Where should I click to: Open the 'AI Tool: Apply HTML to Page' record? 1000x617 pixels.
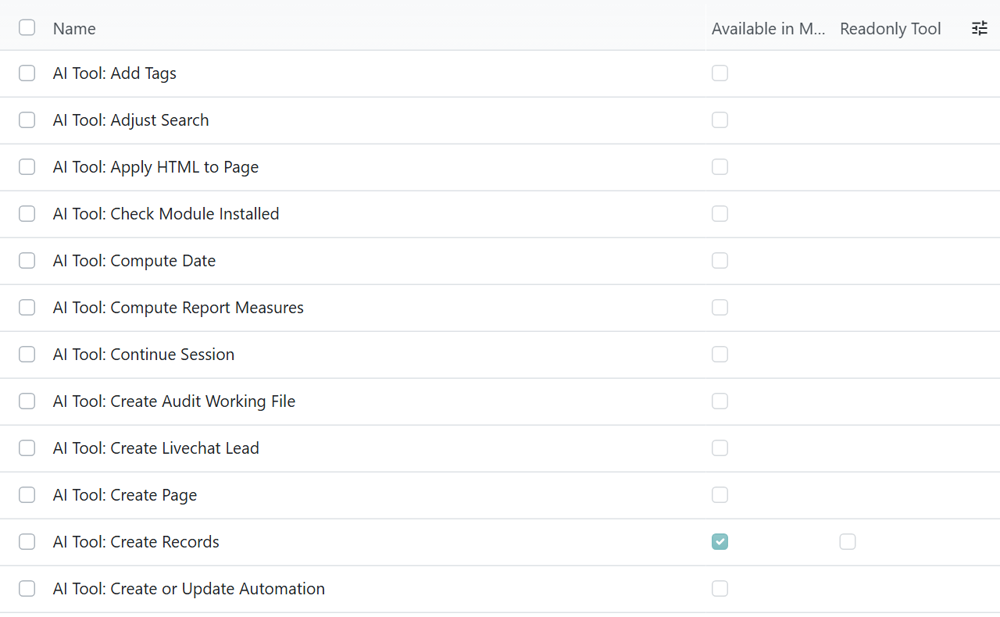[x=156, y=167]
